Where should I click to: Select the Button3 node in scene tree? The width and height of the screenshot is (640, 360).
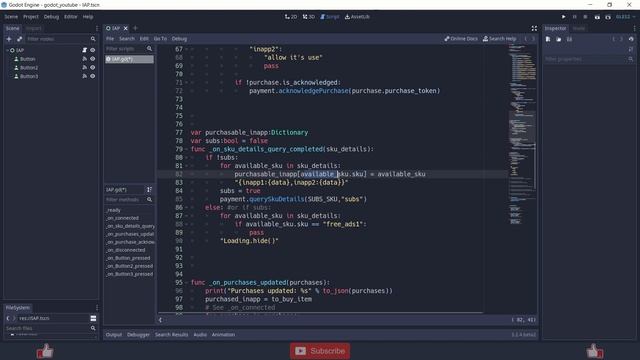coord(29,76)
